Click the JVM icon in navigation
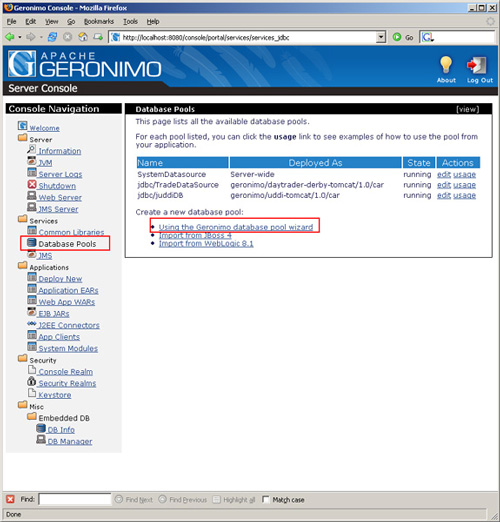The image size is (500, 522). pyautogui.click(x=32, y=161)
